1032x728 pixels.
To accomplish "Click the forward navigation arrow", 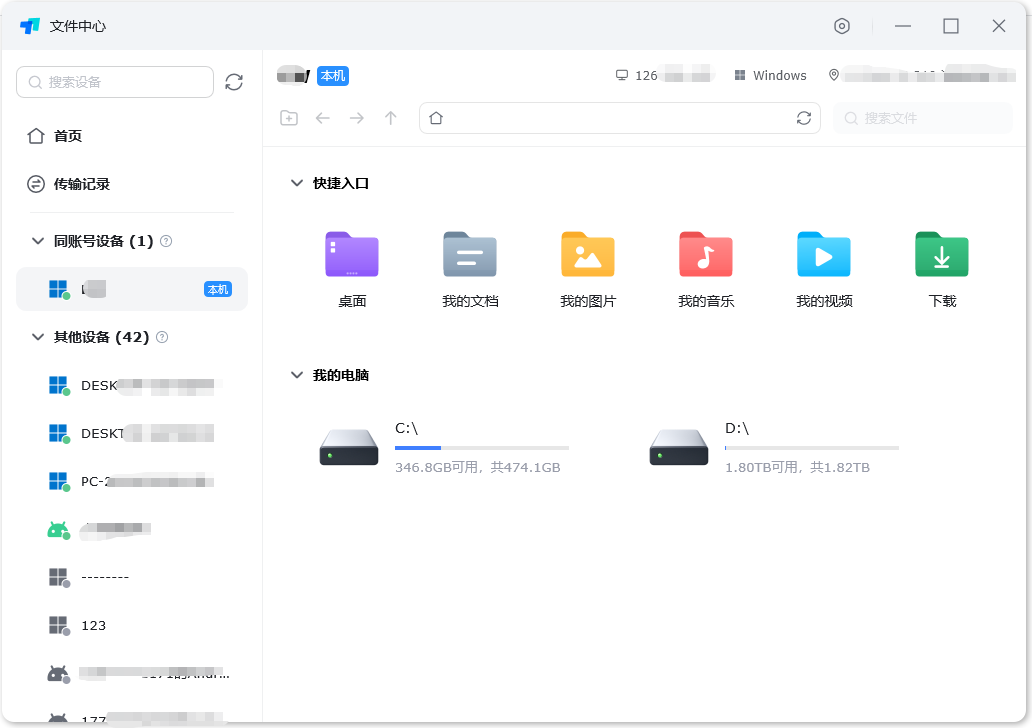I will coord(357,118).
